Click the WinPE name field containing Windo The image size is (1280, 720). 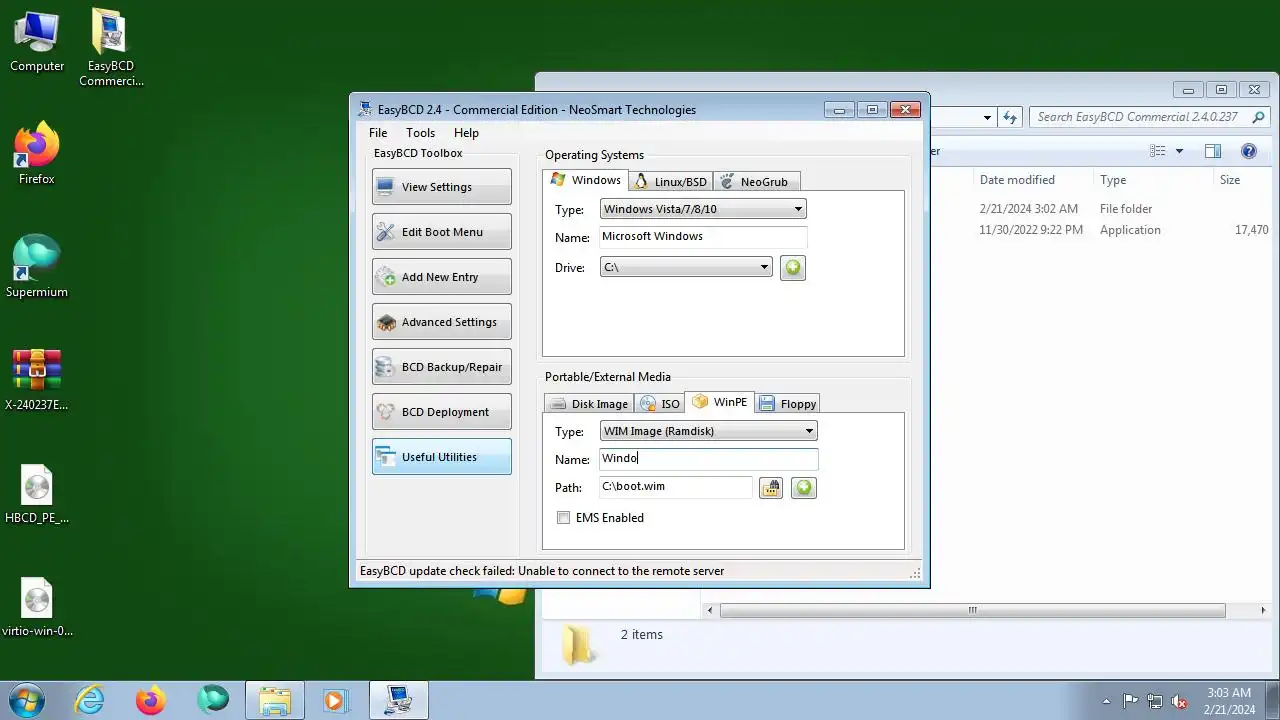click(709, 459)
